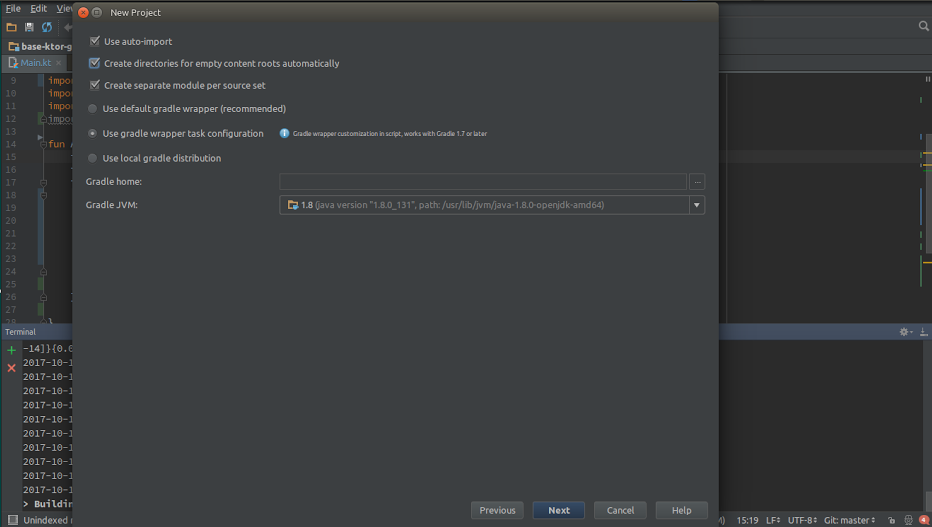Open the Git: master branch selector
This screenshot has width=932, height=527.
[x=849, y=520]
